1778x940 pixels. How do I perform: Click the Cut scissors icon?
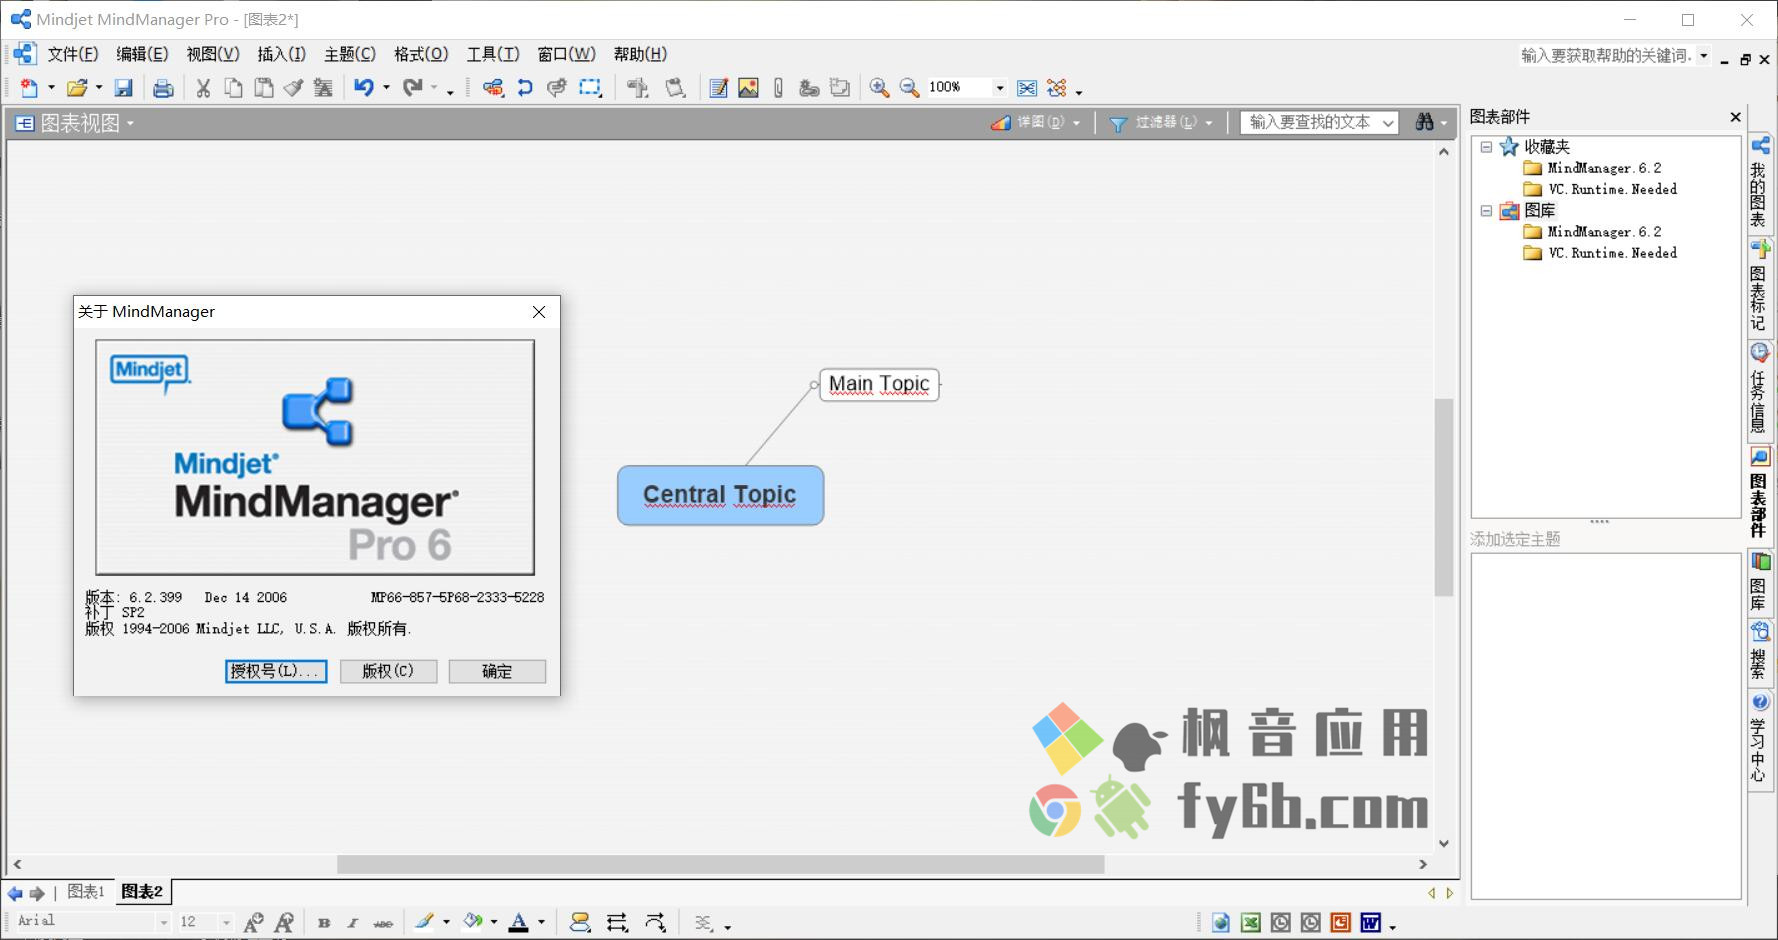(203, 88)
